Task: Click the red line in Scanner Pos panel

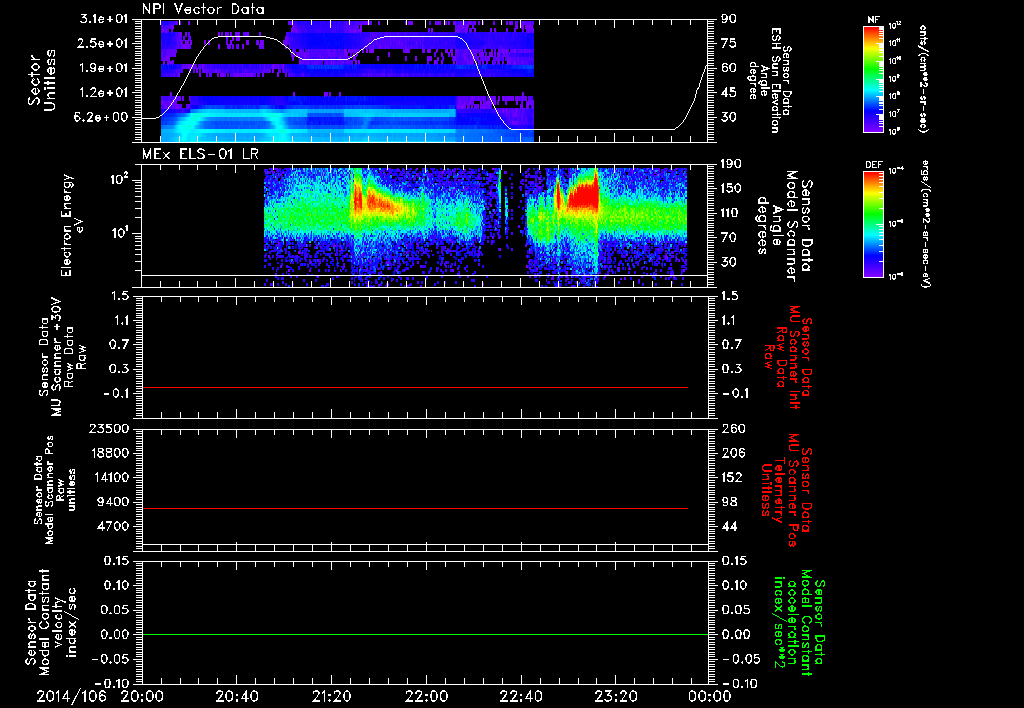Action: click(415, 508)
